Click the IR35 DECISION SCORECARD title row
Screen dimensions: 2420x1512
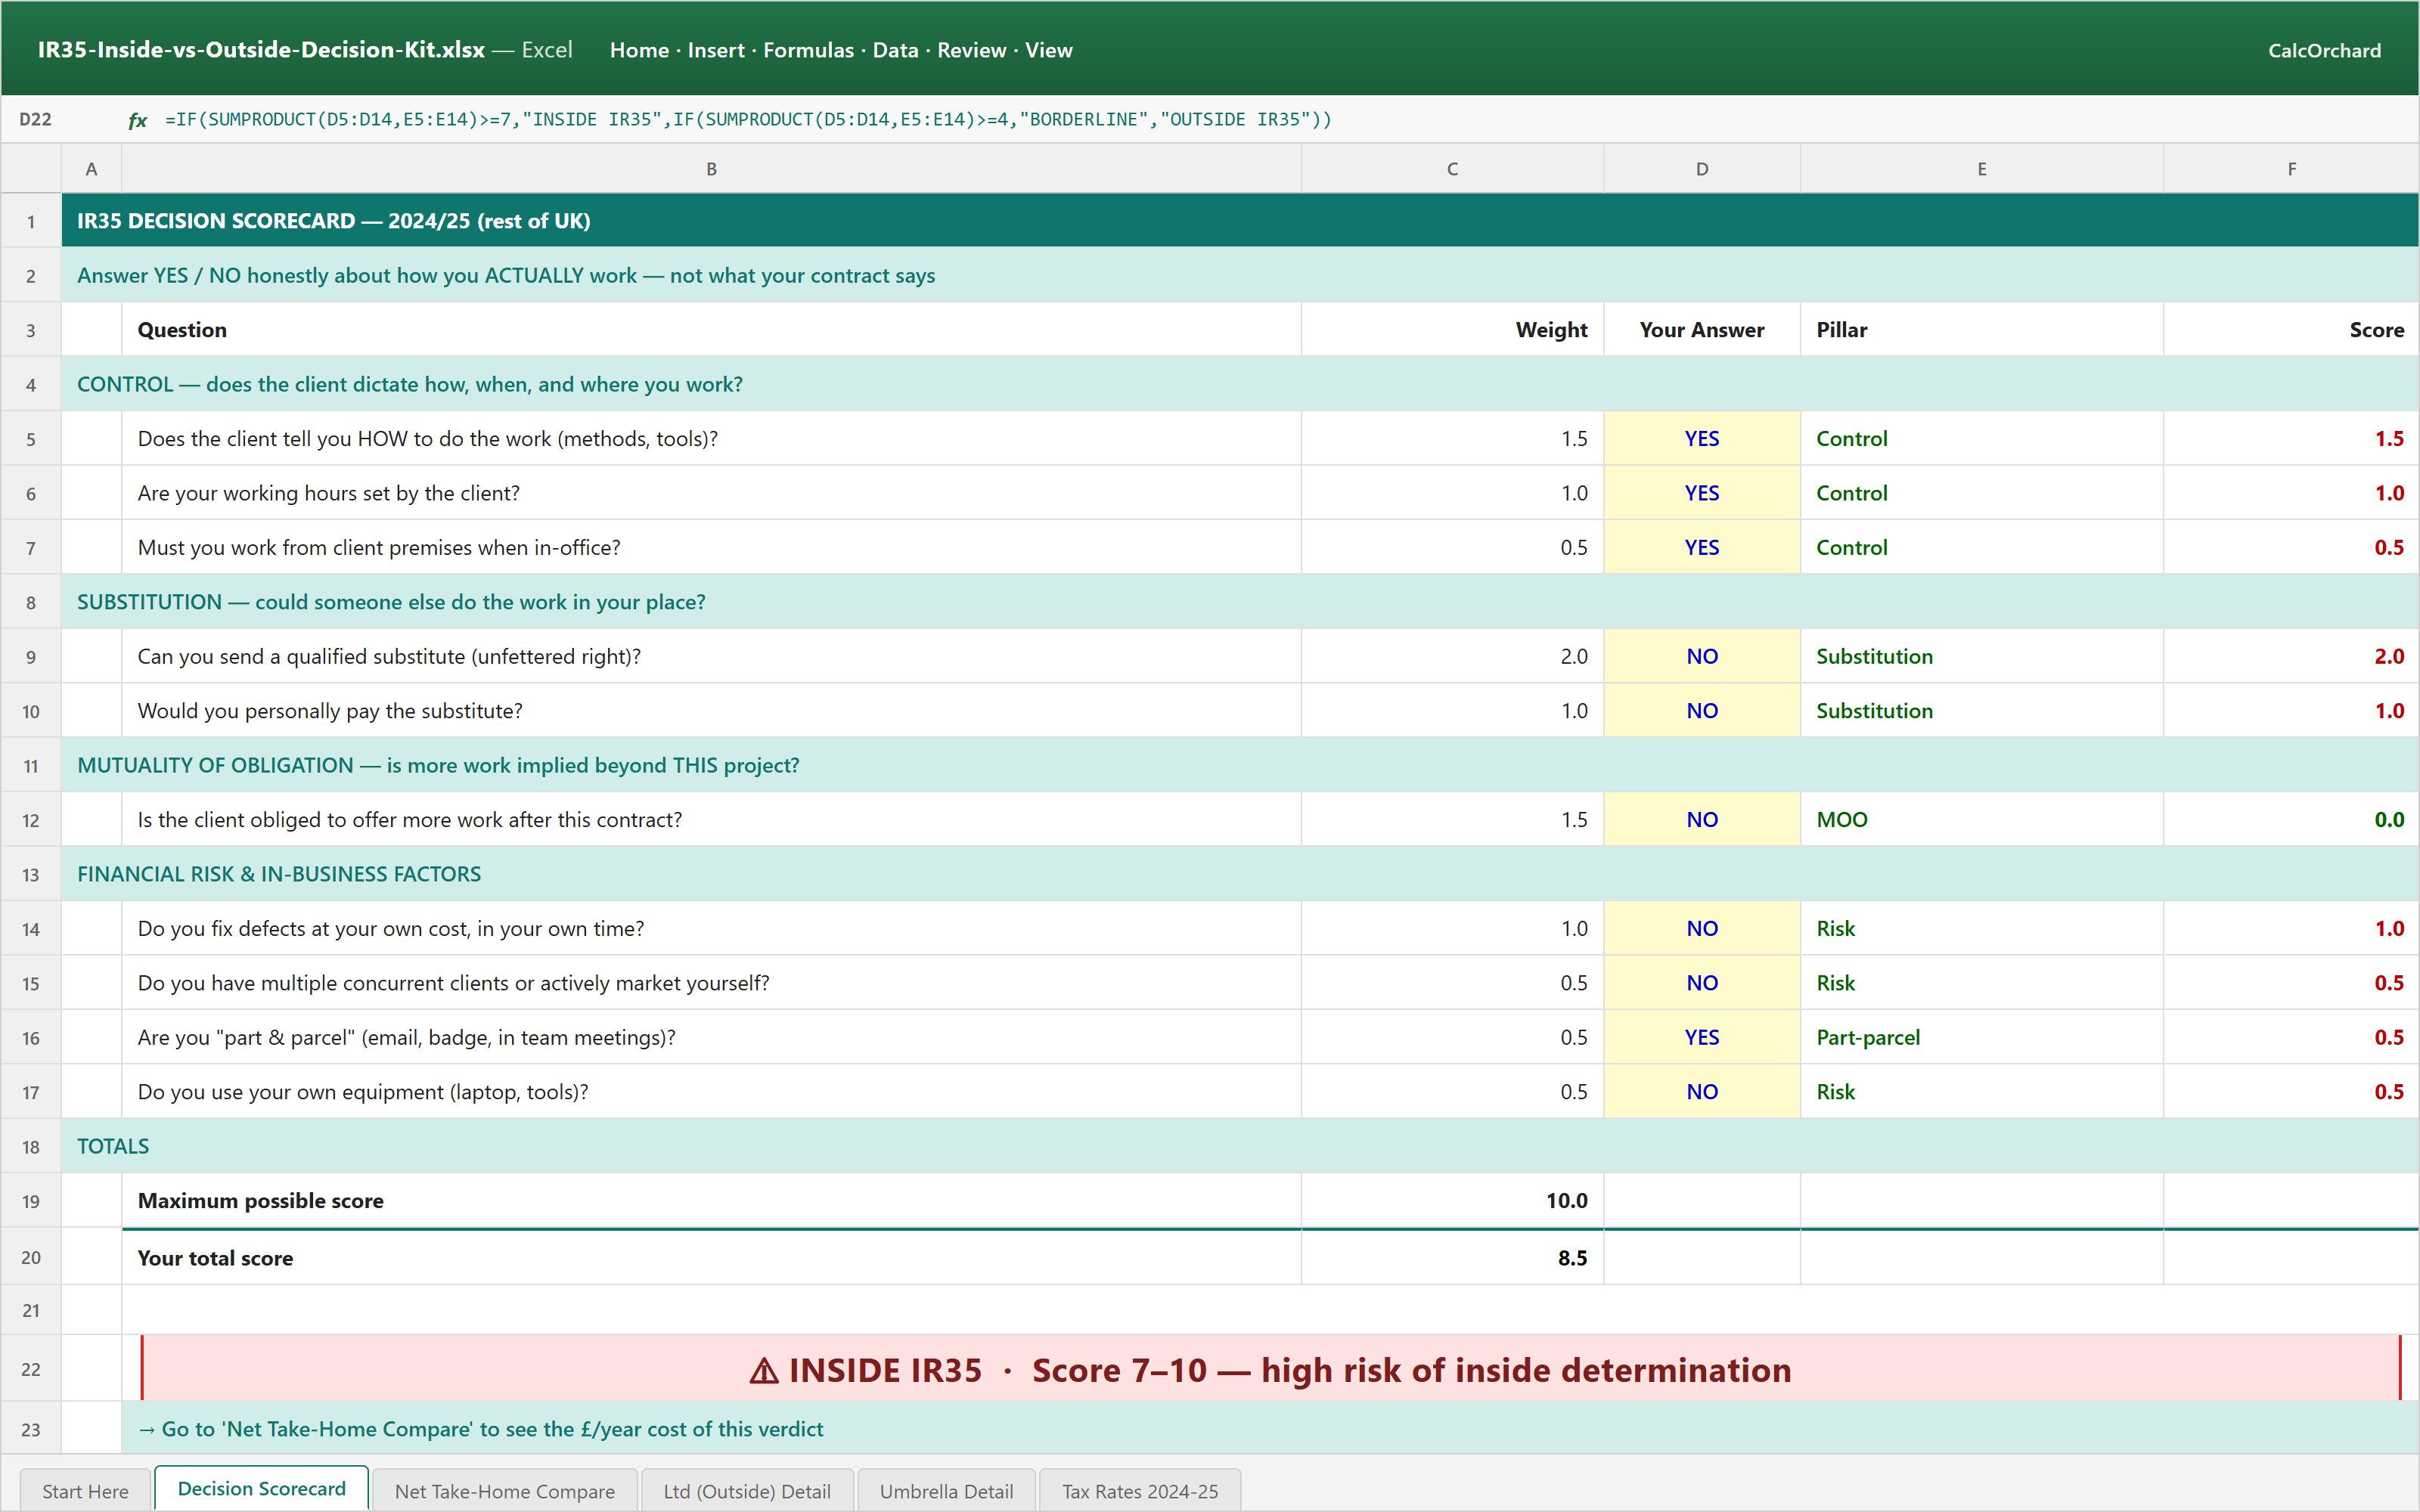pyautogui.click(x=1240, y=221)
